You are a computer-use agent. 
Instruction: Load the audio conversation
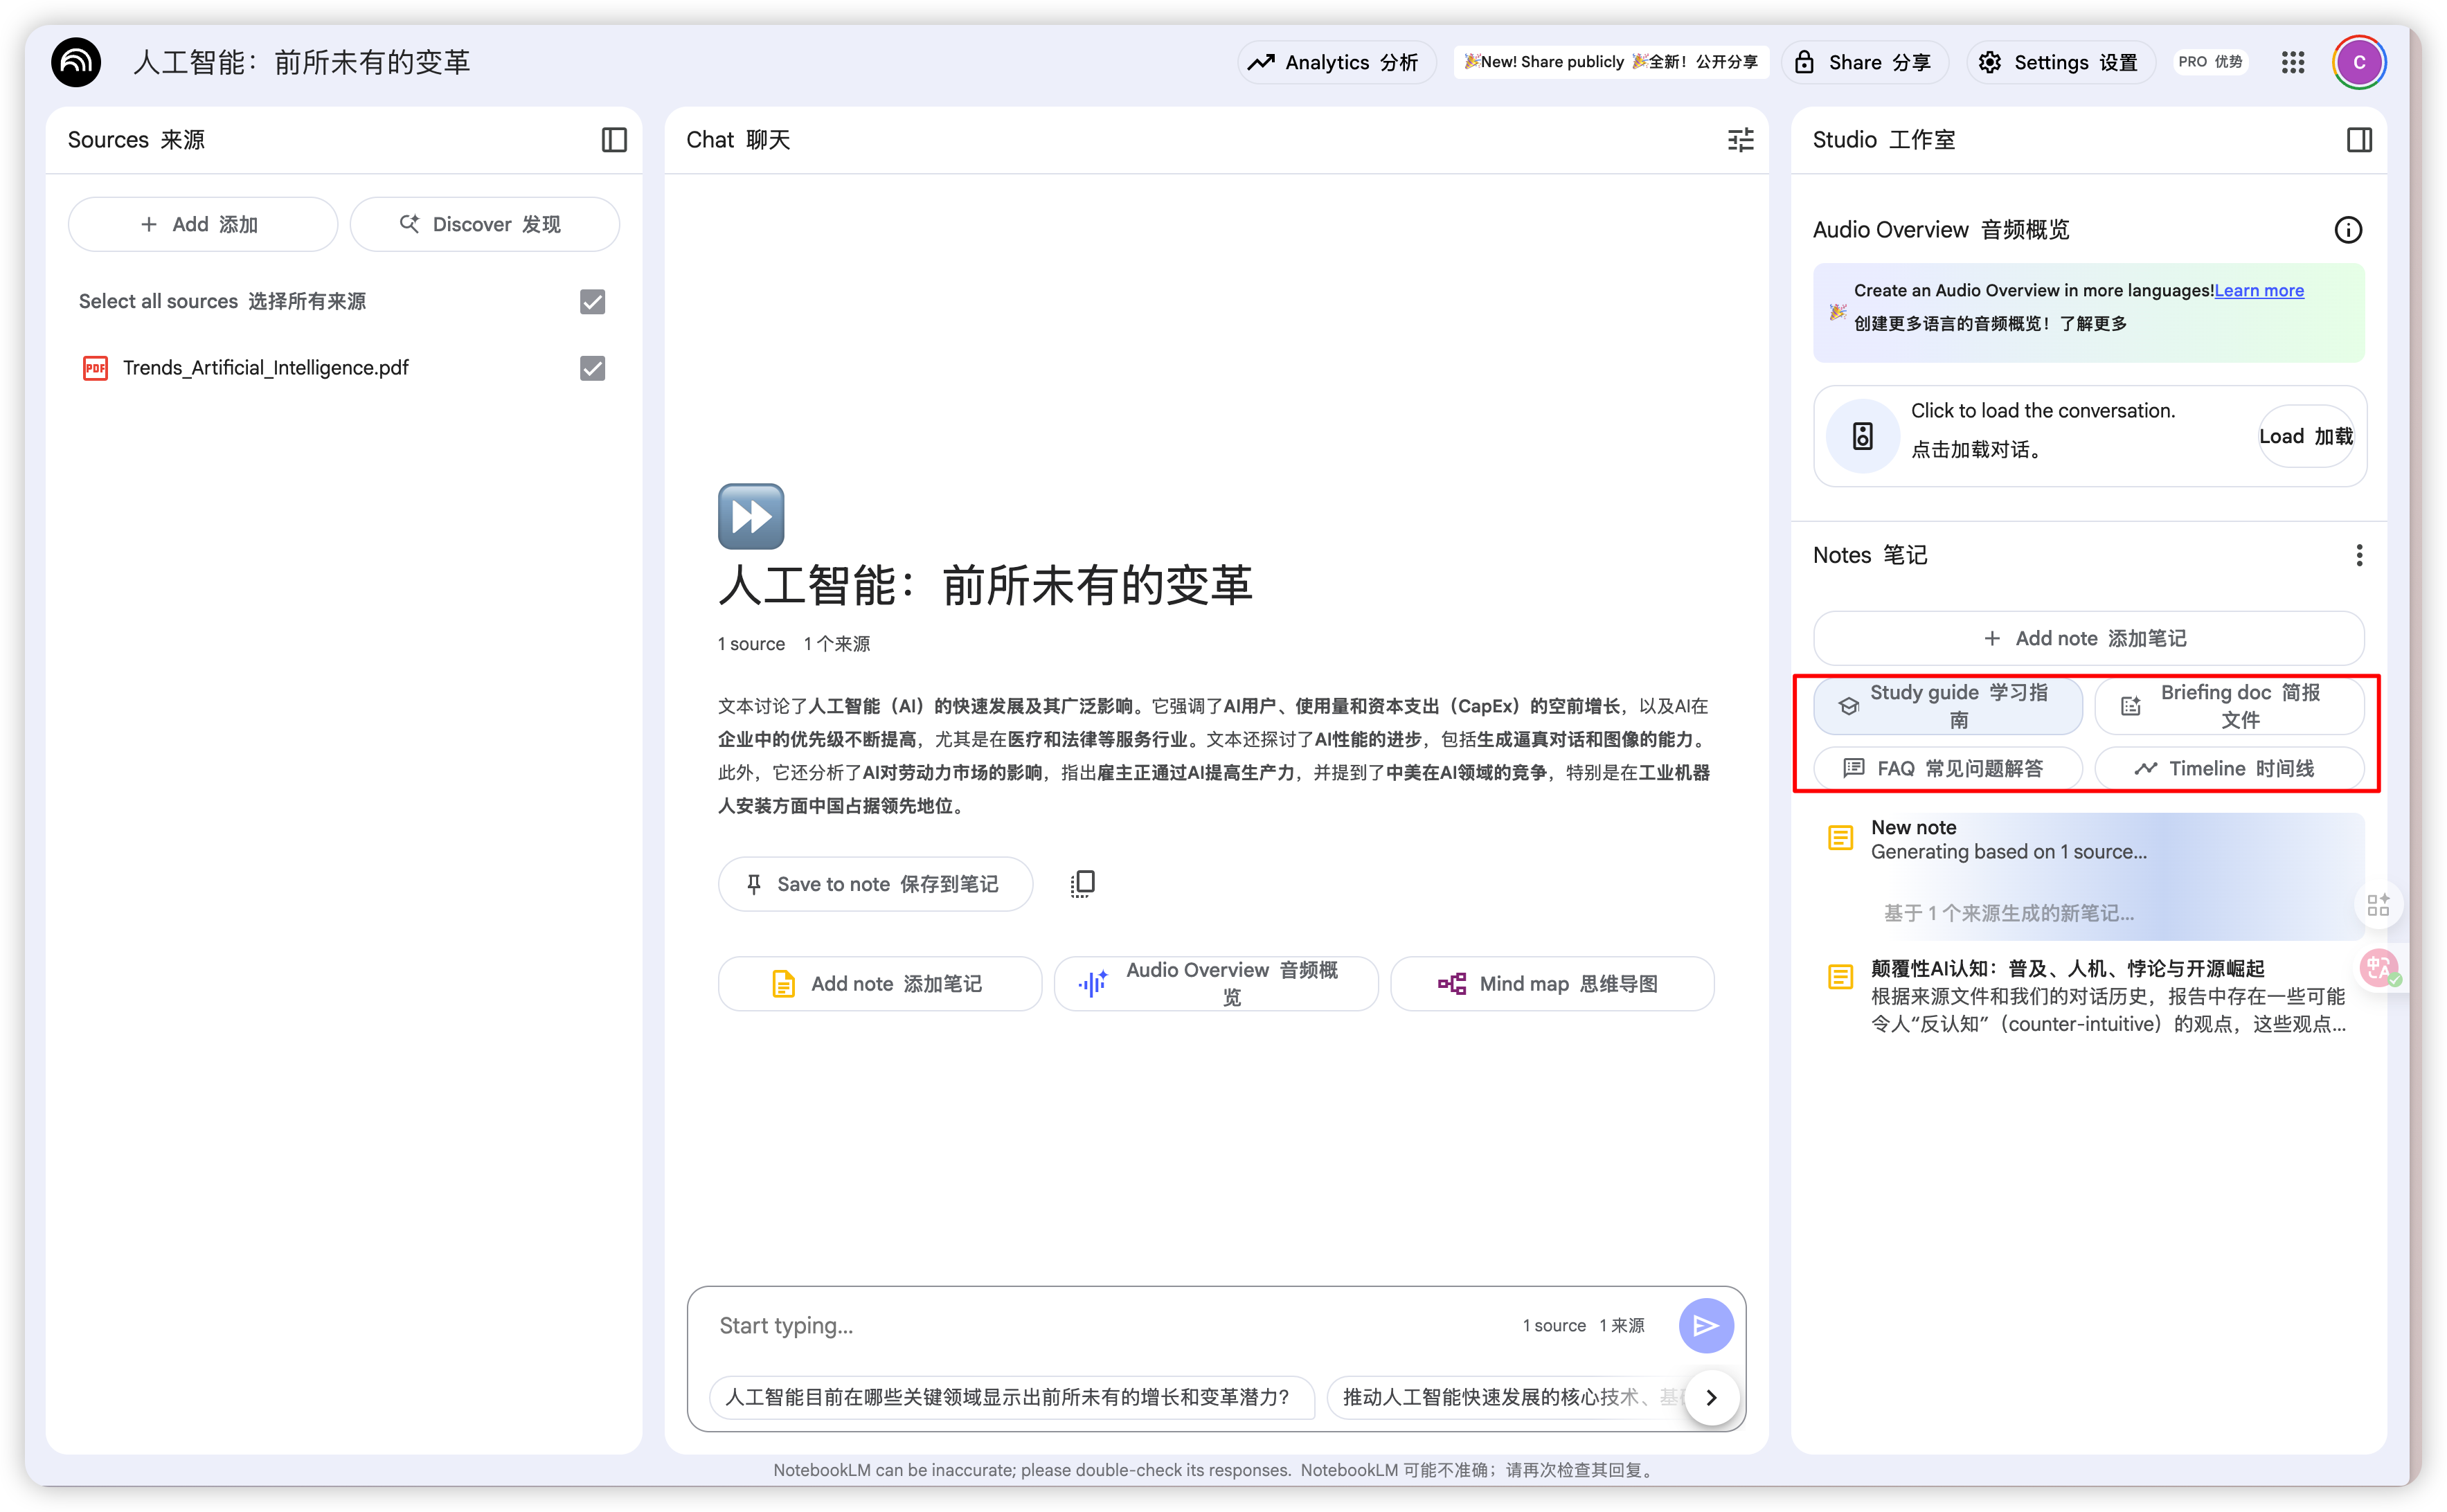[2305, 436]
